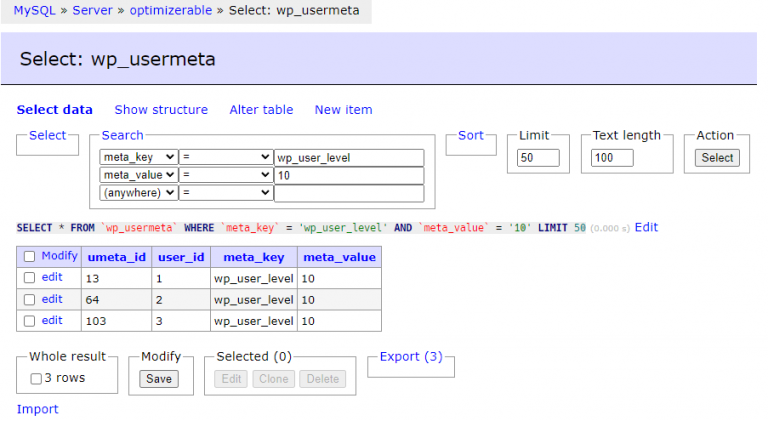Edit the row with user_id 2
Screen dimensions: 768x421
(52, 299)
